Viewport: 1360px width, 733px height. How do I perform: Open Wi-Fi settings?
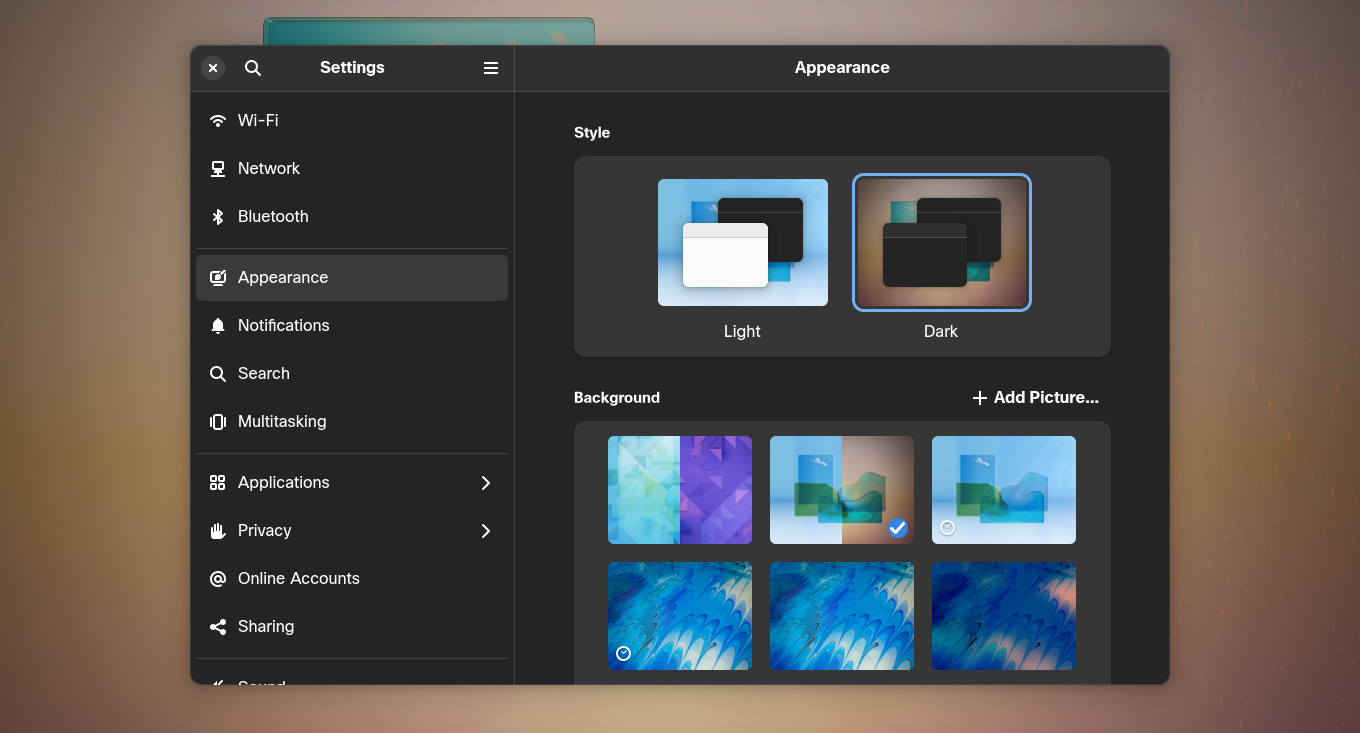click(352, 121)
